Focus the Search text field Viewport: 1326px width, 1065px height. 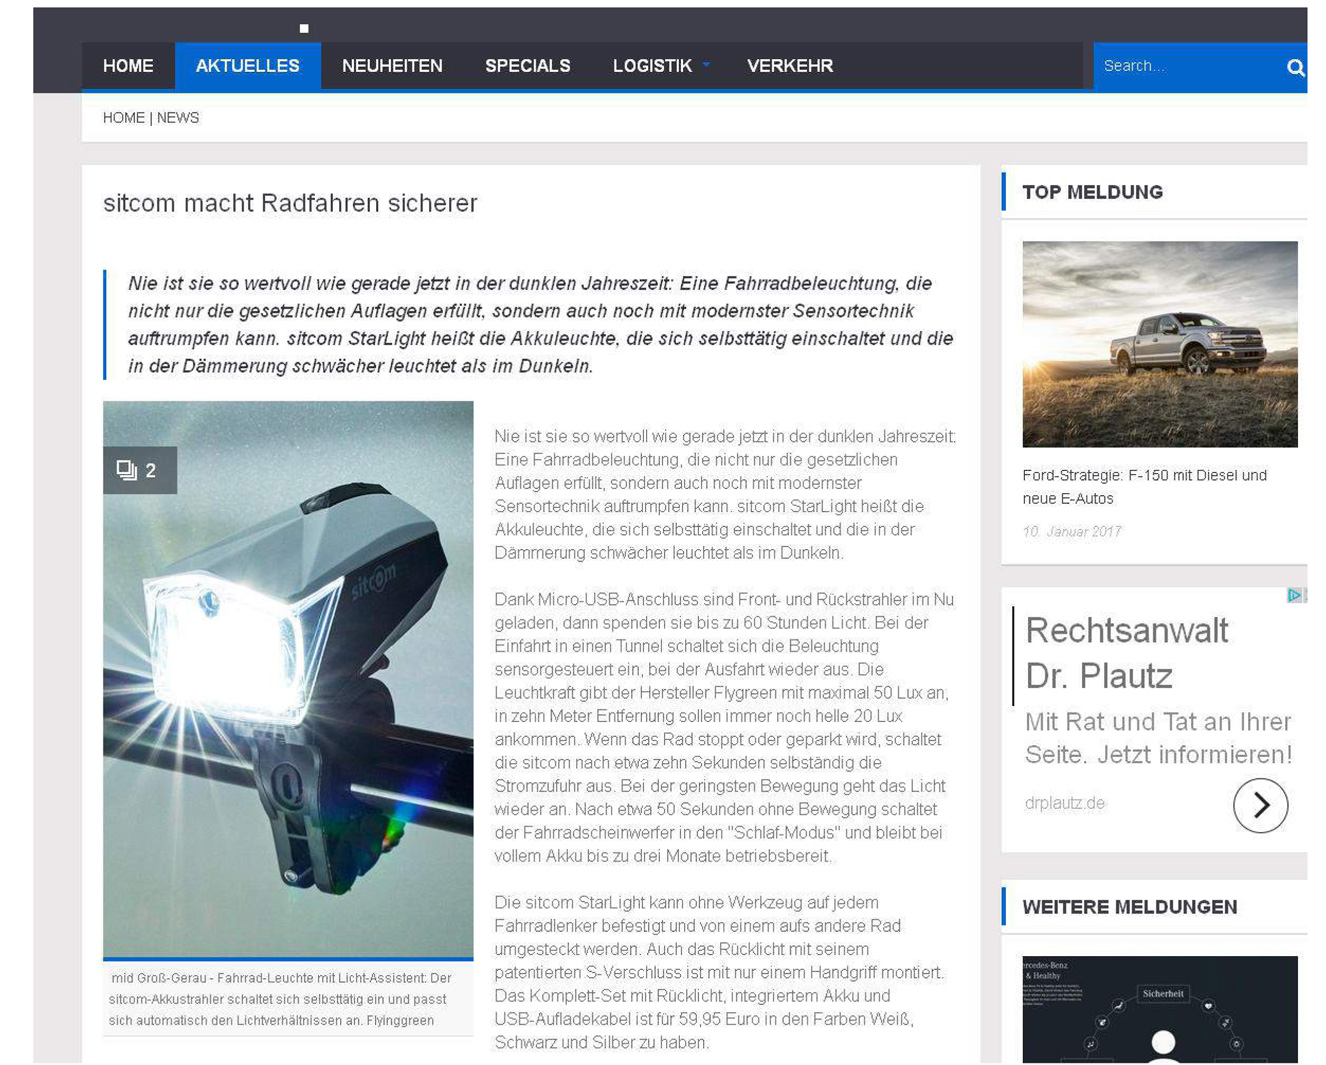pyautogui.click(x=1185, y=66)
